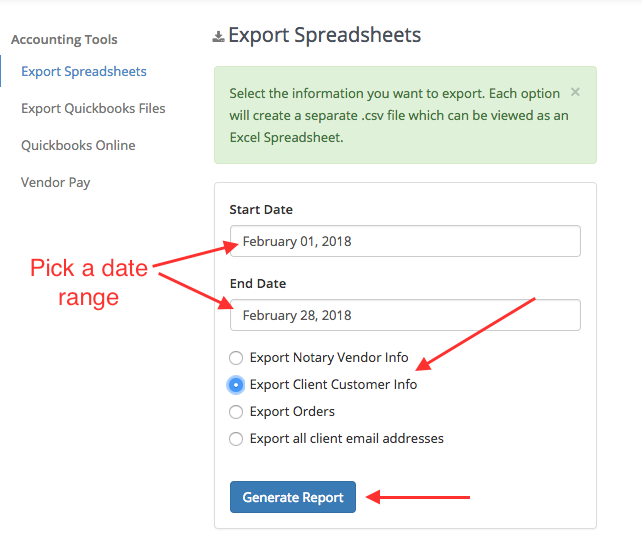This screenshot has height=546, width=642.
Task: Select Export Client Customer Info radio button
Action: click(236, 385)
